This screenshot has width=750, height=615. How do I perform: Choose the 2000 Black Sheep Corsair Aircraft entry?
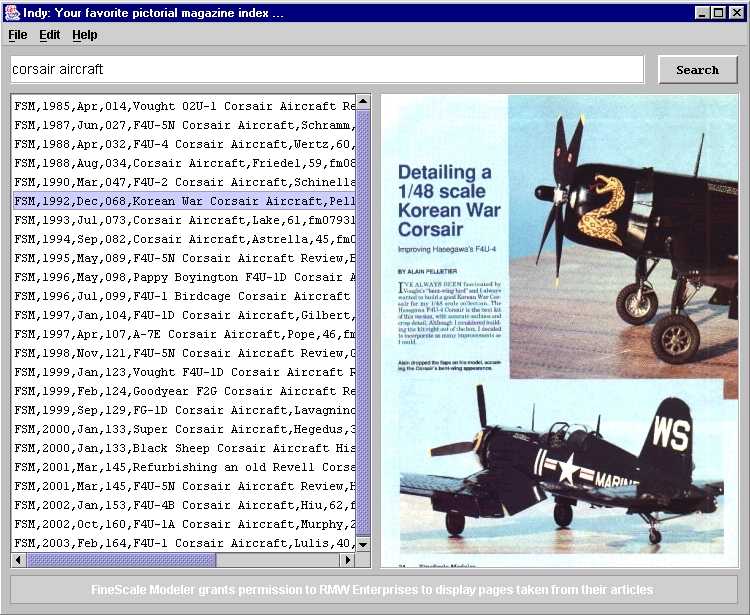coord(184,448)
